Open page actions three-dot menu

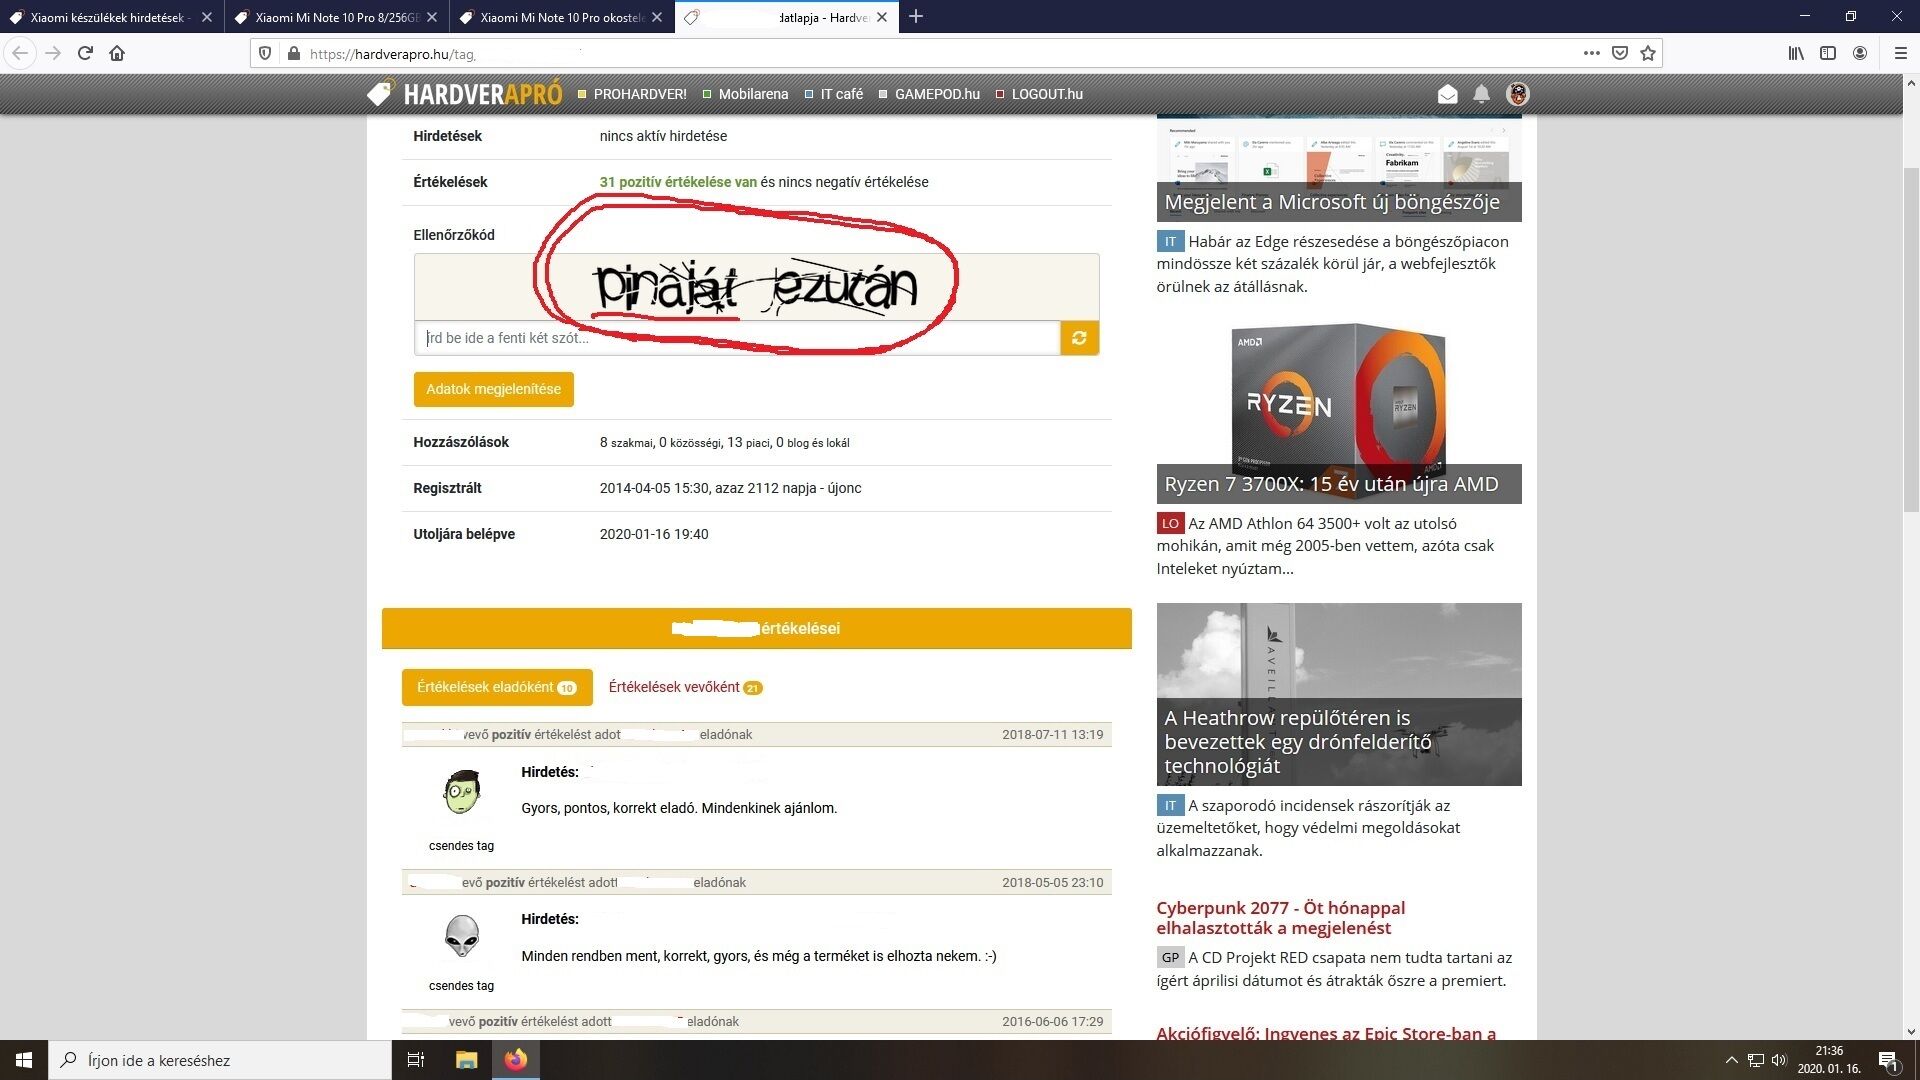(1591, 53)
